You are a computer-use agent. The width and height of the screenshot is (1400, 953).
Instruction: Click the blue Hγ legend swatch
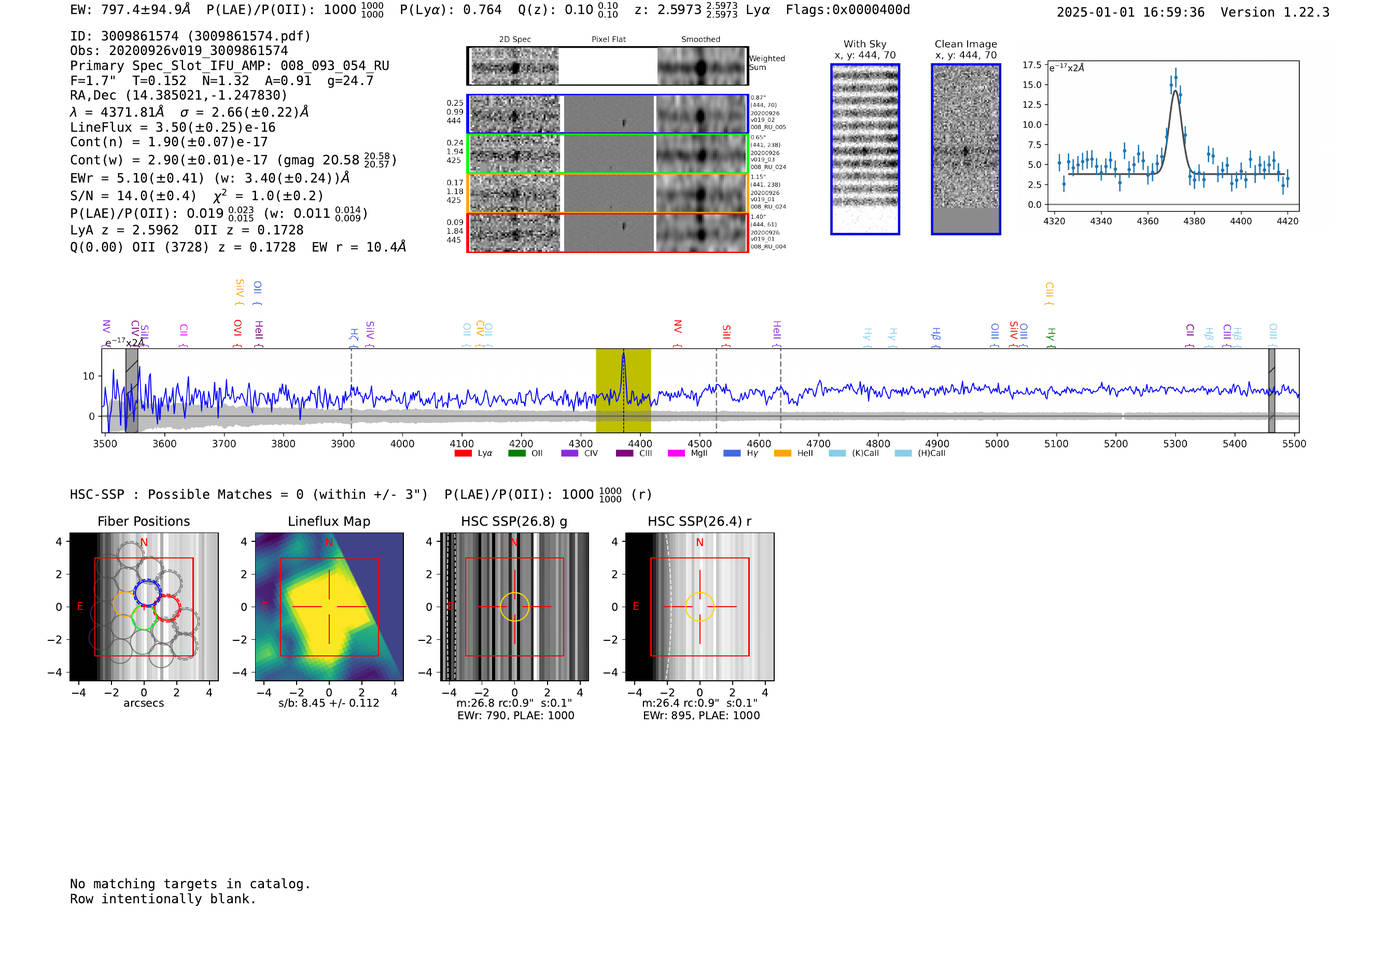pyautogui.click(x=732, y=453)
